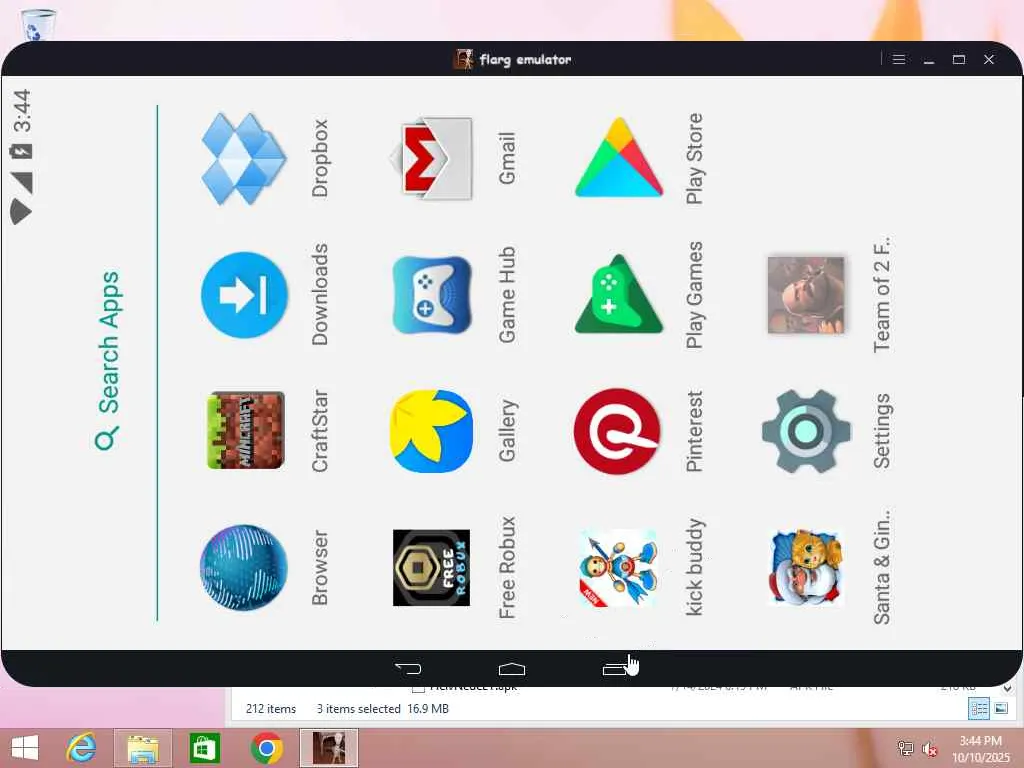Viewport: 1024px width, 768px height.
Task: Switch File Explorer to large icons view
Action: pos(1001,709)
